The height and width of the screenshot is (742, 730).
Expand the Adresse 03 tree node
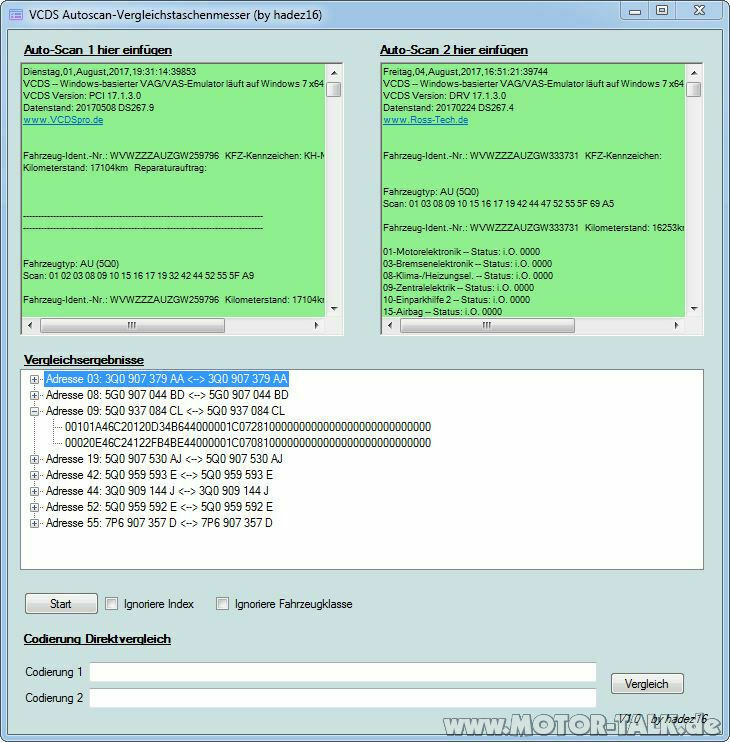[x=34, y=379]
